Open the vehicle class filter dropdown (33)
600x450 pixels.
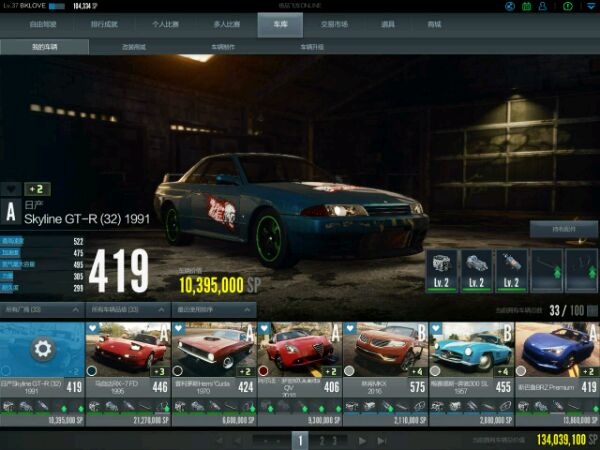tap(129, 310)
